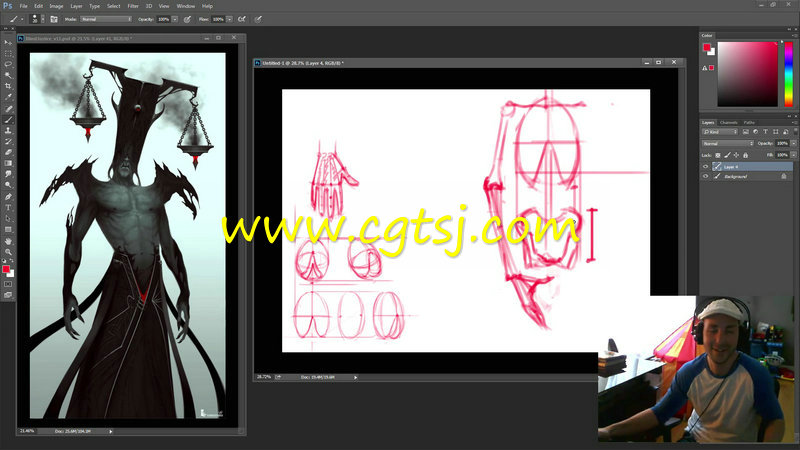Pick a shade in the color field
Viewport: 800px width, 450px height.
click(x=747, y=74)
